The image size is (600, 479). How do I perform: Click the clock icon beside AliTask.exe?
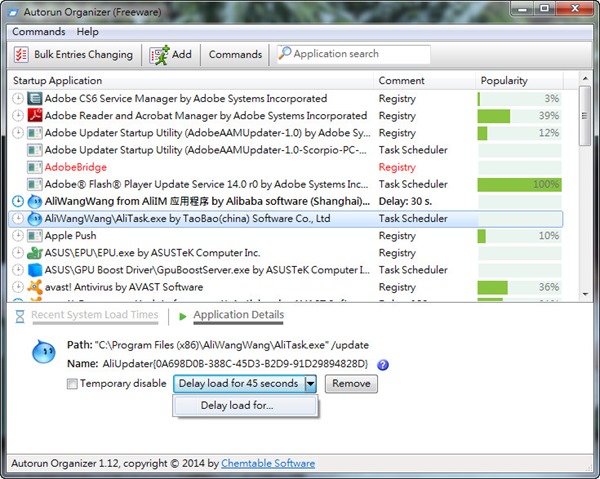pos(18,218)
